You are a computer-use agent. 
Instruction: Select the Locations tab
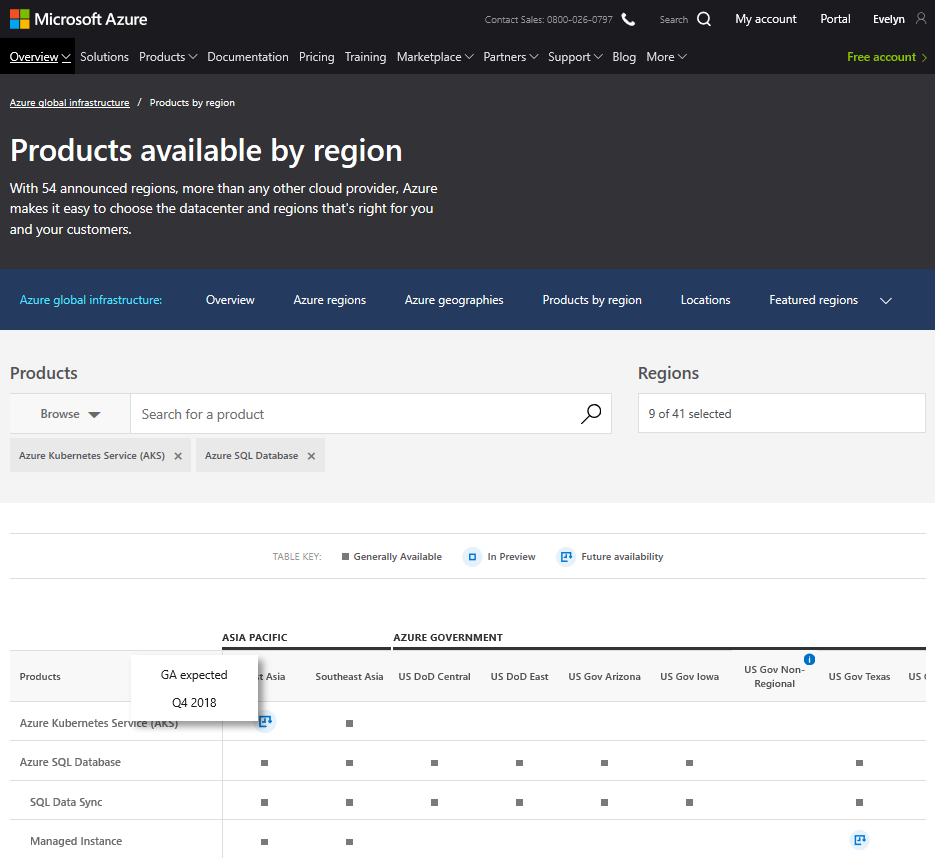[705, 300]
